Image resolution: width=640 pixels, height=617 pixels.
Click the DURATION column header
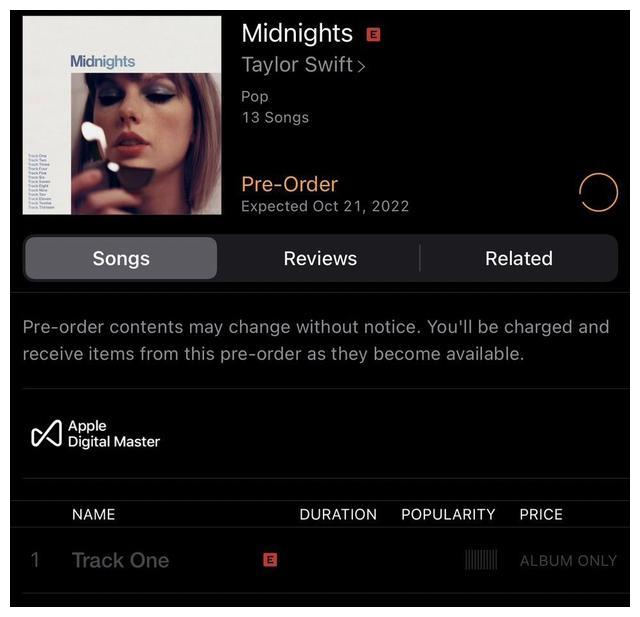tap(338, 514)
